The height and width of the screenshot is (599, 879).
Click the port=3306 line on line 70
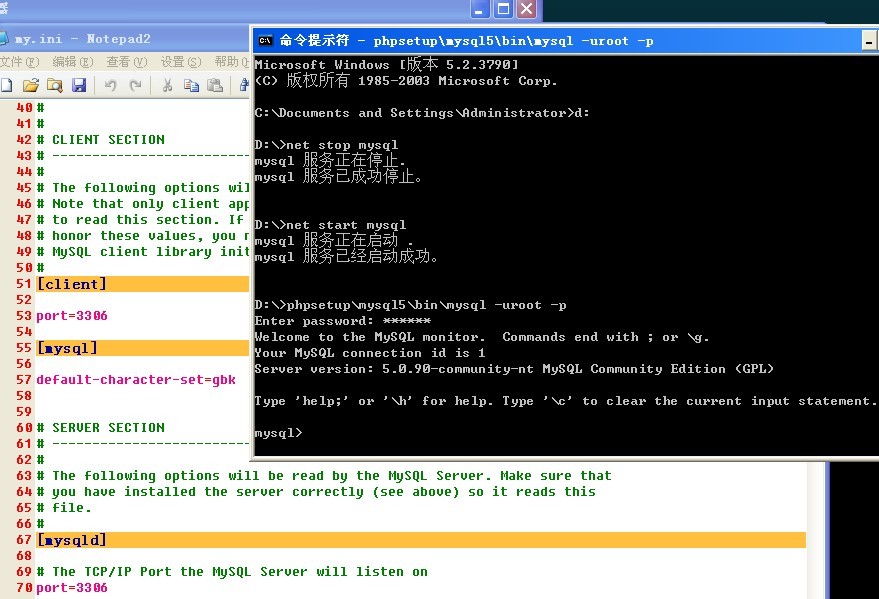pyautogui.click(x=72, y=588)
